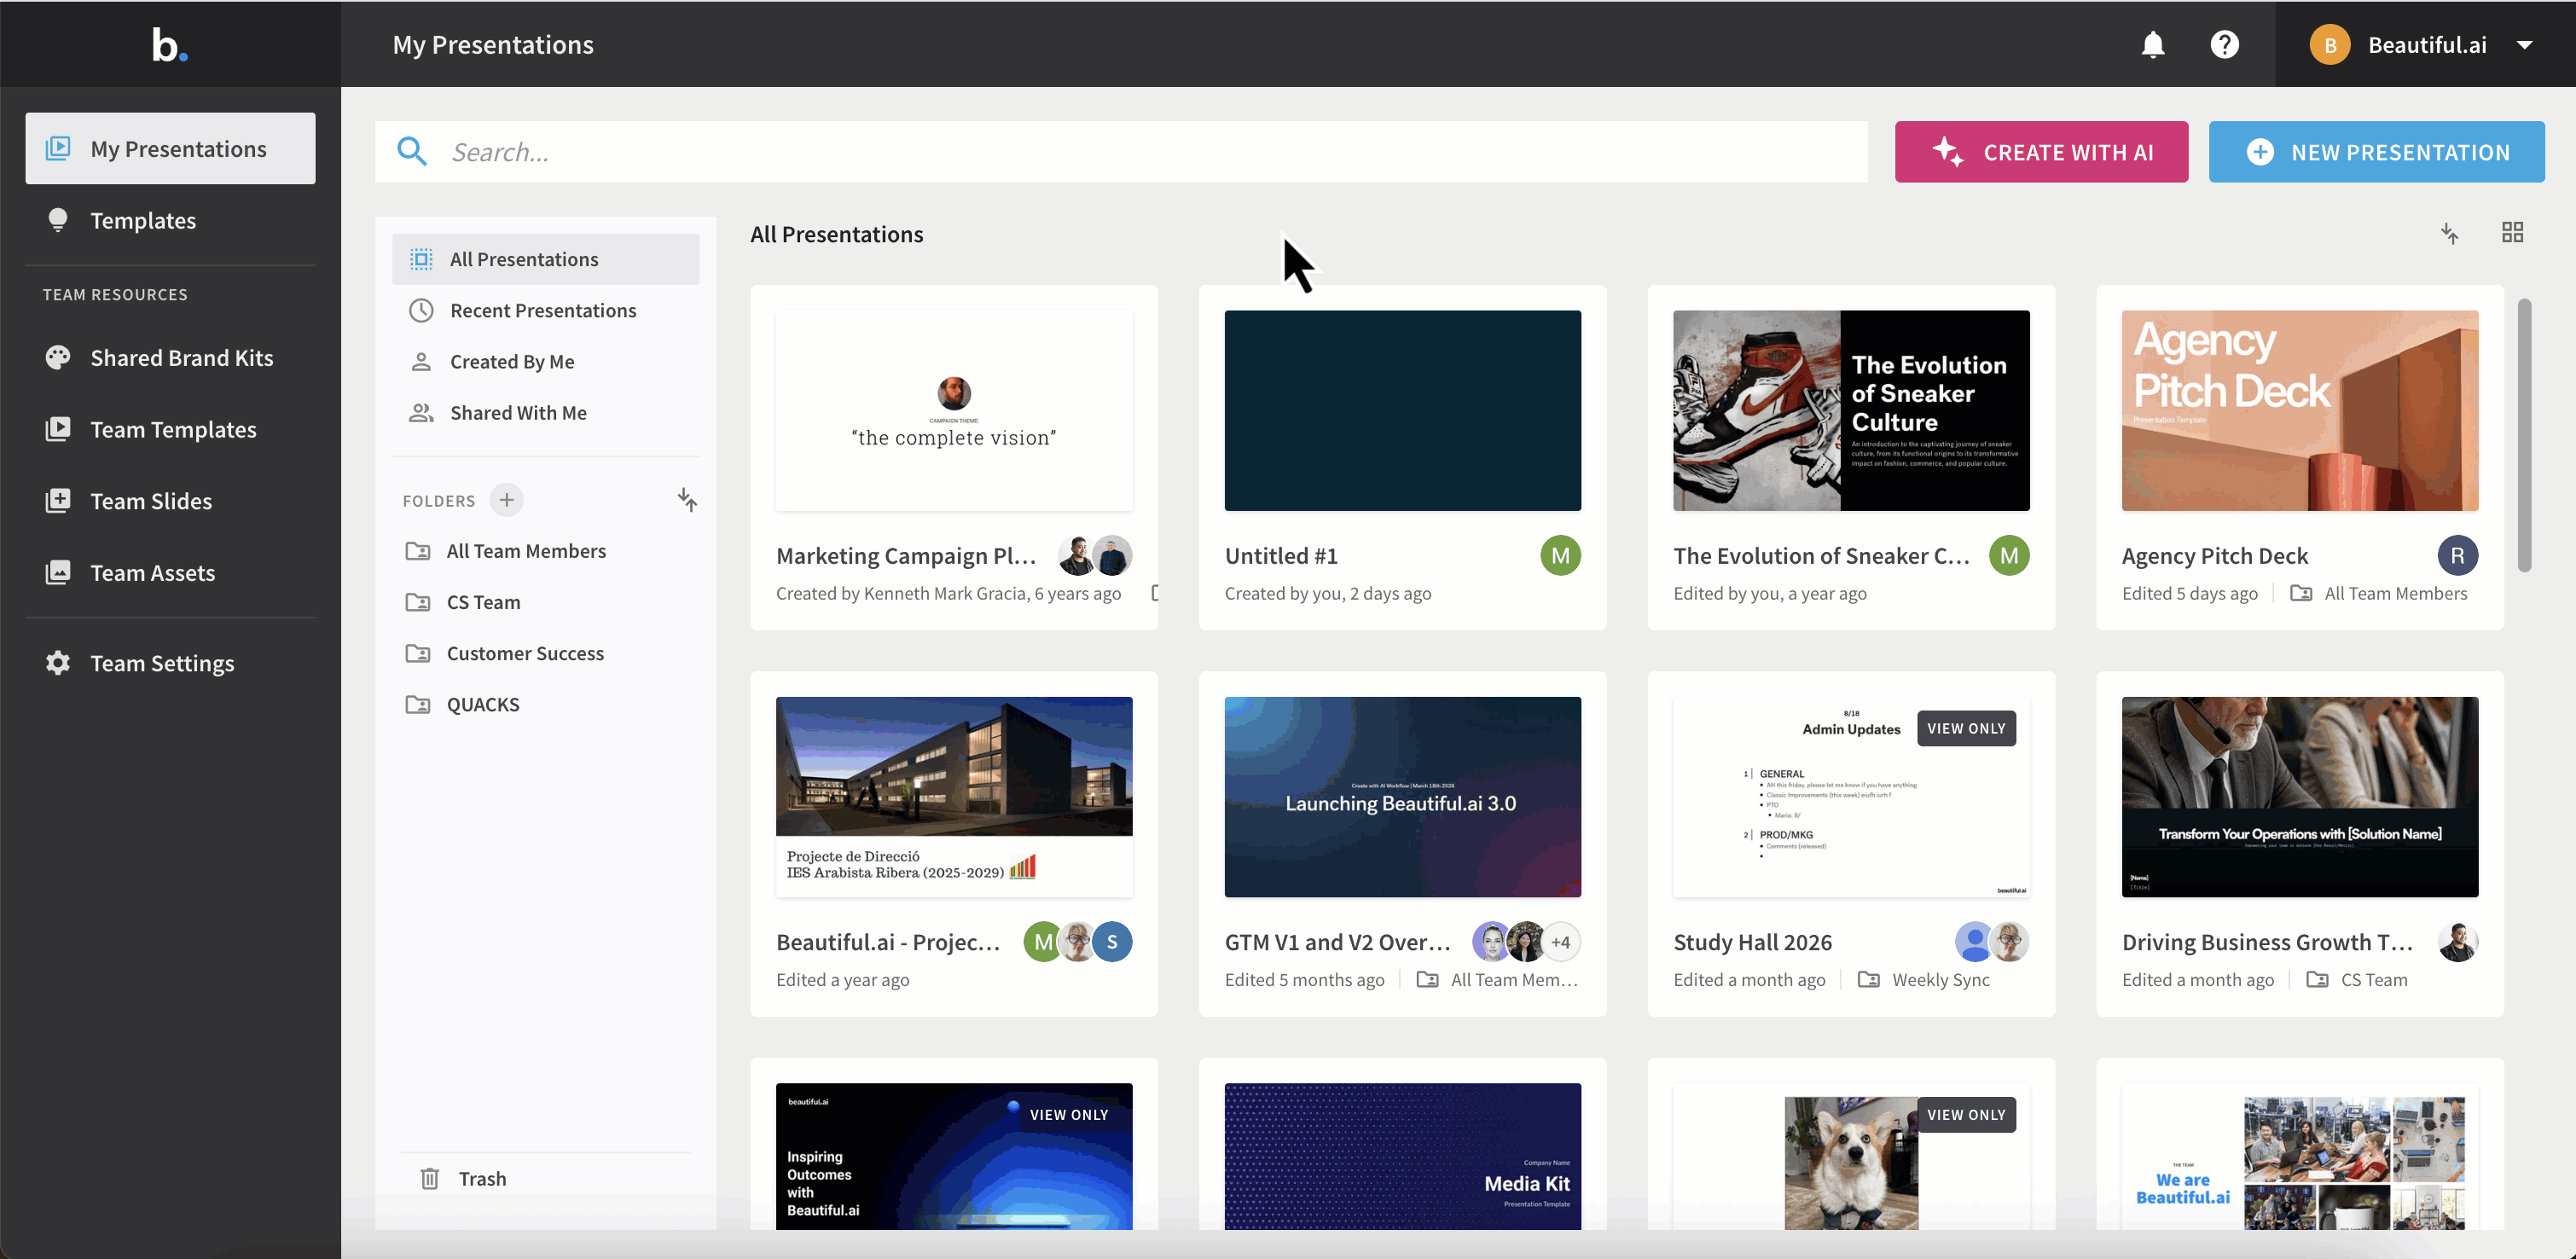The image size is (2576, 1259).
Task: Open the Media Kit thumbnail
Action: [x=1402, y=1156]
